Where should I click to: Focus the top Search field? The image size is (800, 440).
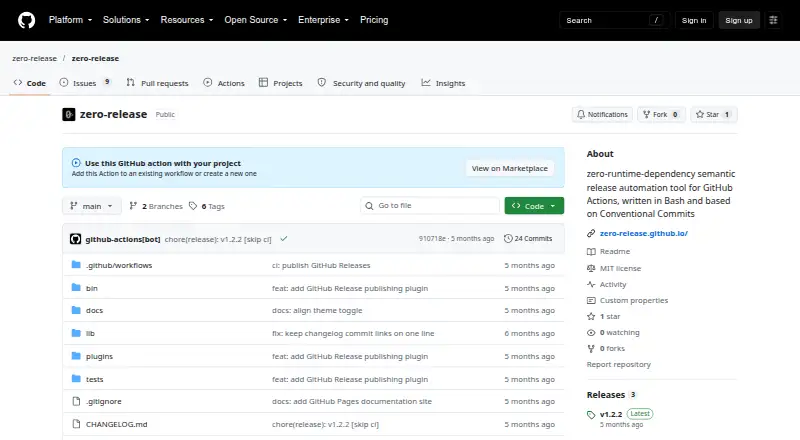point(614,20)
